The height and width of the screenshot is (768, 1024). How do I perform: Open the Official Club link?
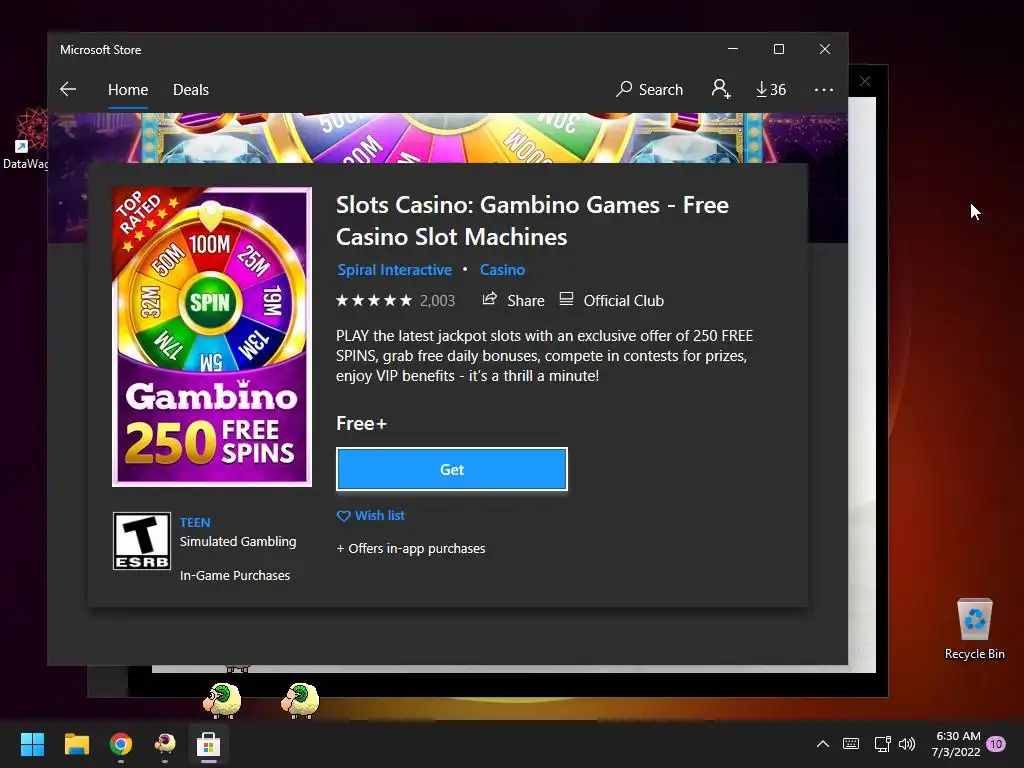pyautogui.click(x=611, y=300)
